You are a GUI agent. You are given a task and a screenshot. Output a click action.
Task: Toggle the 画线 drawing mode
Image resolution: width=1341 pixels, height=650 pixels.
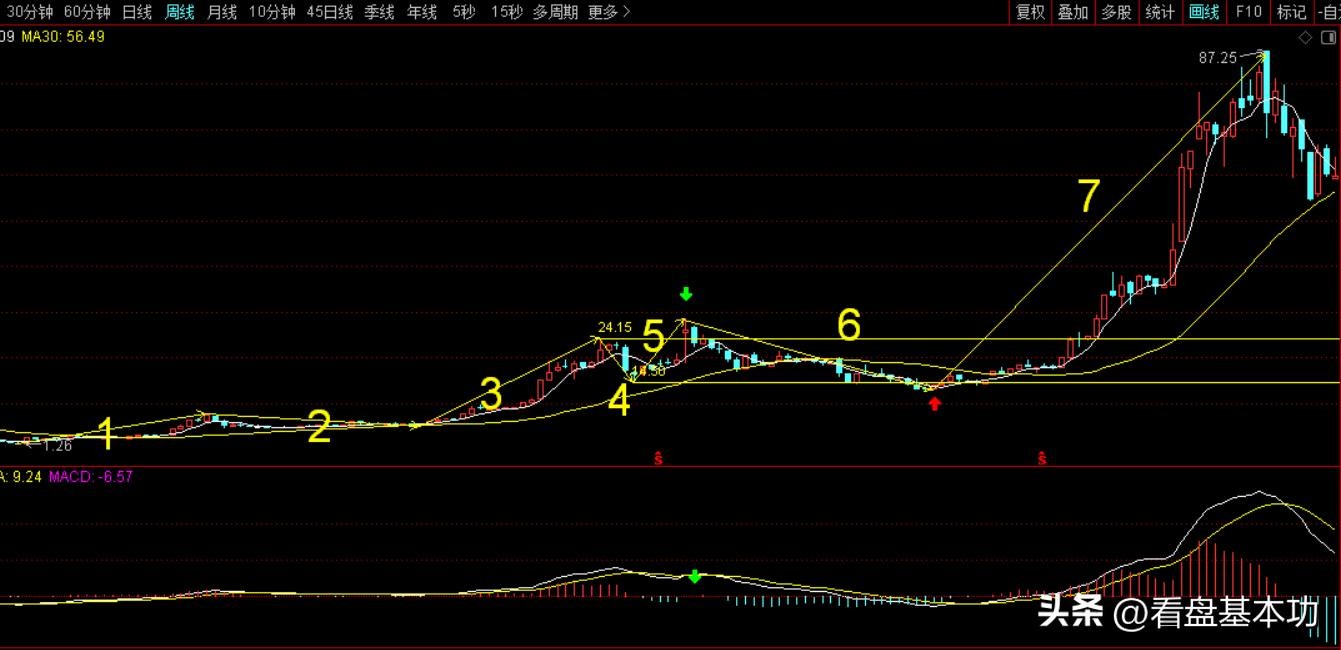click(x=1204, y=12)
